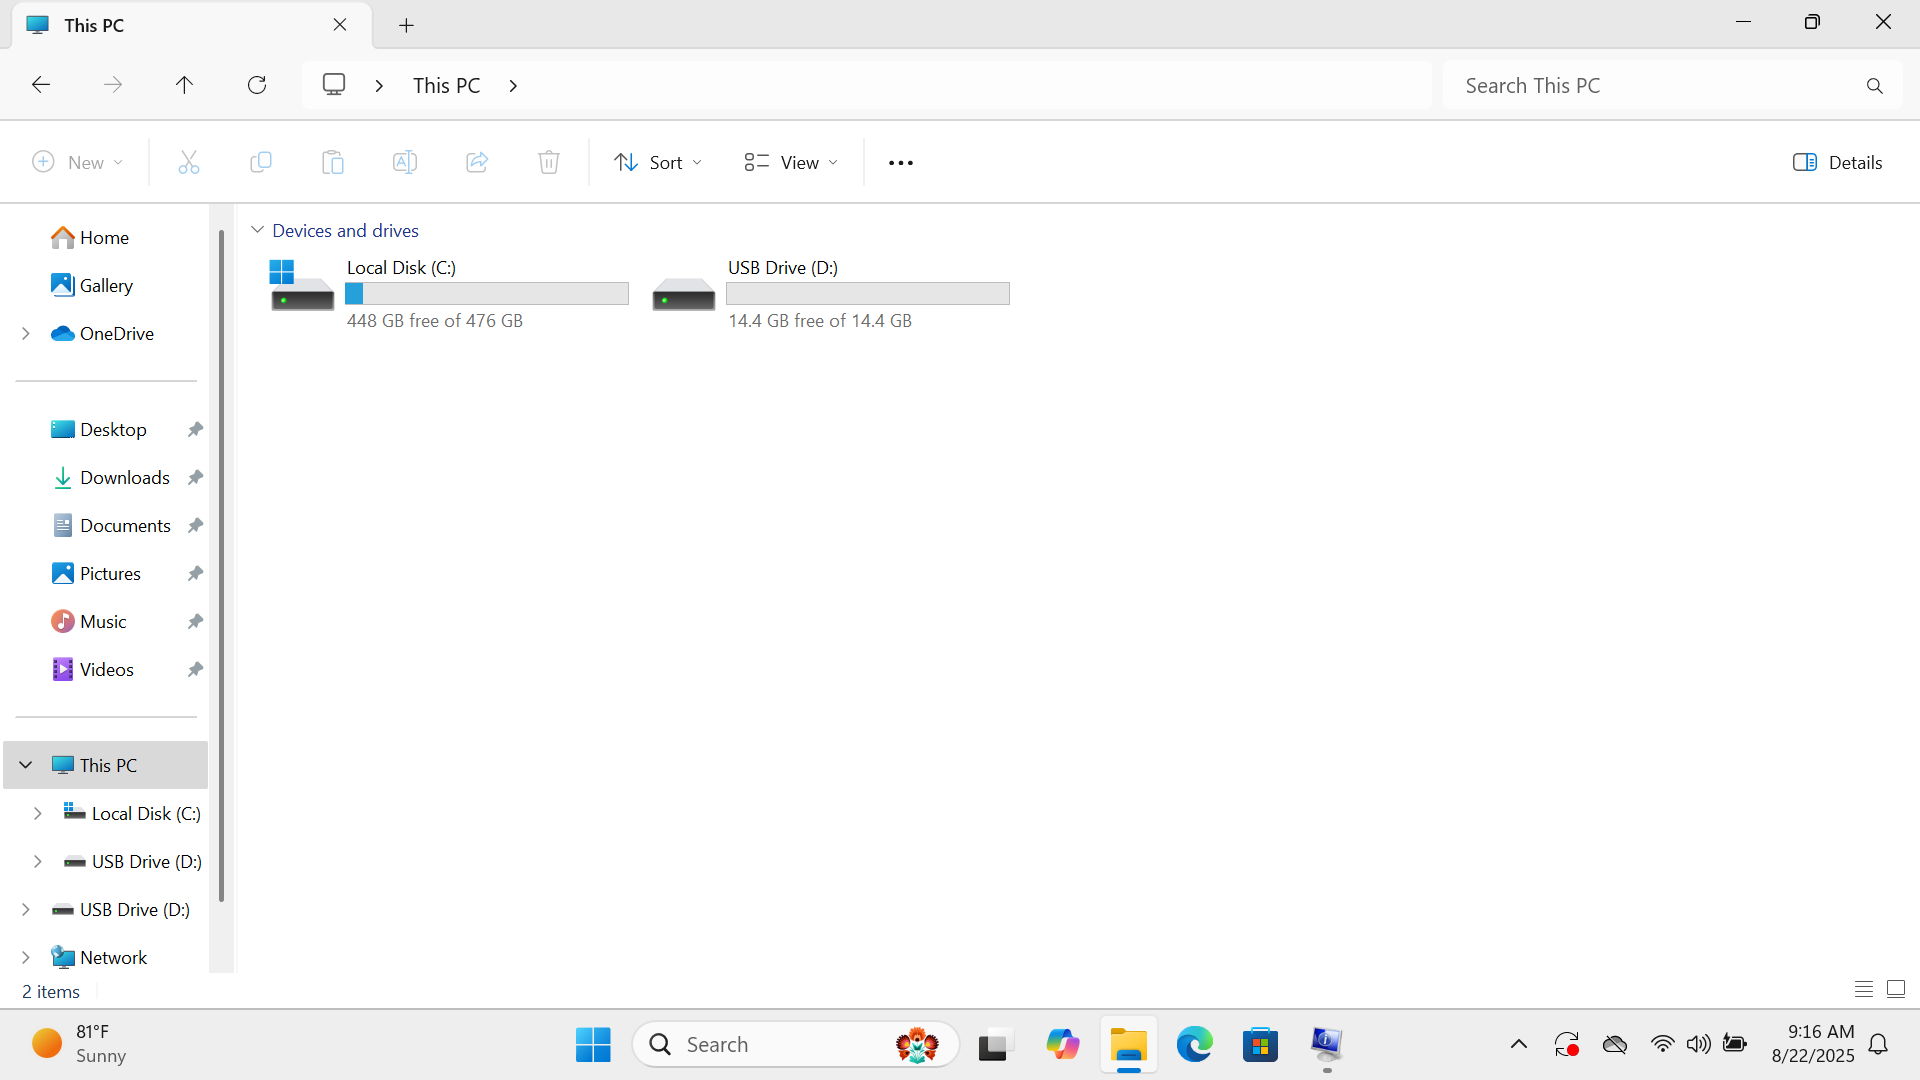This screenshot has height=1080, width=1920.
Task: Toggle the Details pane
Action: (x=1837, y=162)
